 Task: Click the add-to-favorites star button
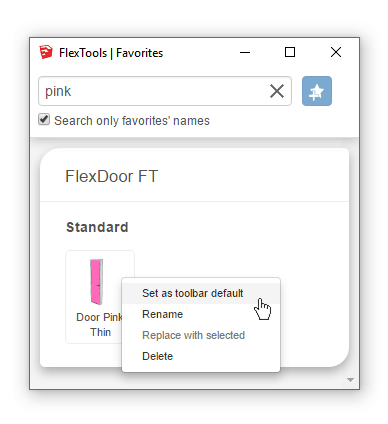tap(317, 91)
